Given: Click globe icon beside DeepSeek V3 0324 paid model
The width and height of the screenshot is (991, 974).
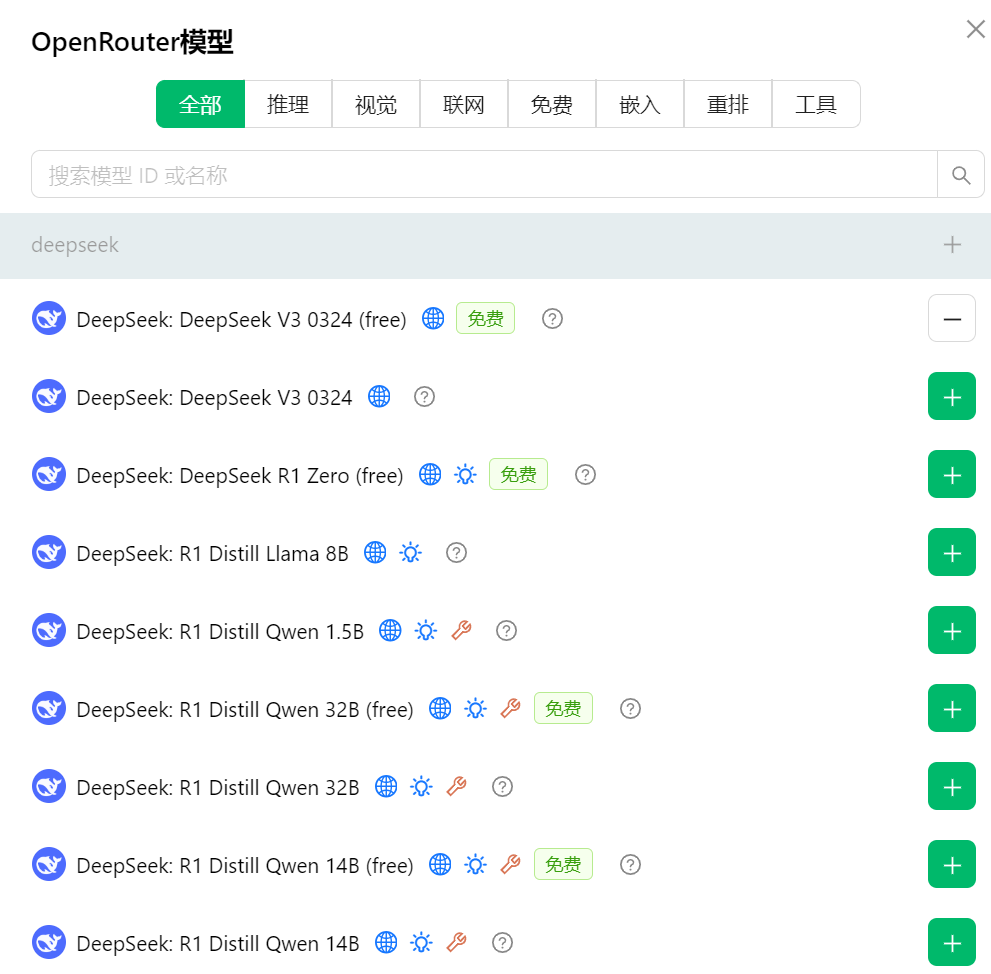Looking at the screenshot, I should click(x=379, y=397).
